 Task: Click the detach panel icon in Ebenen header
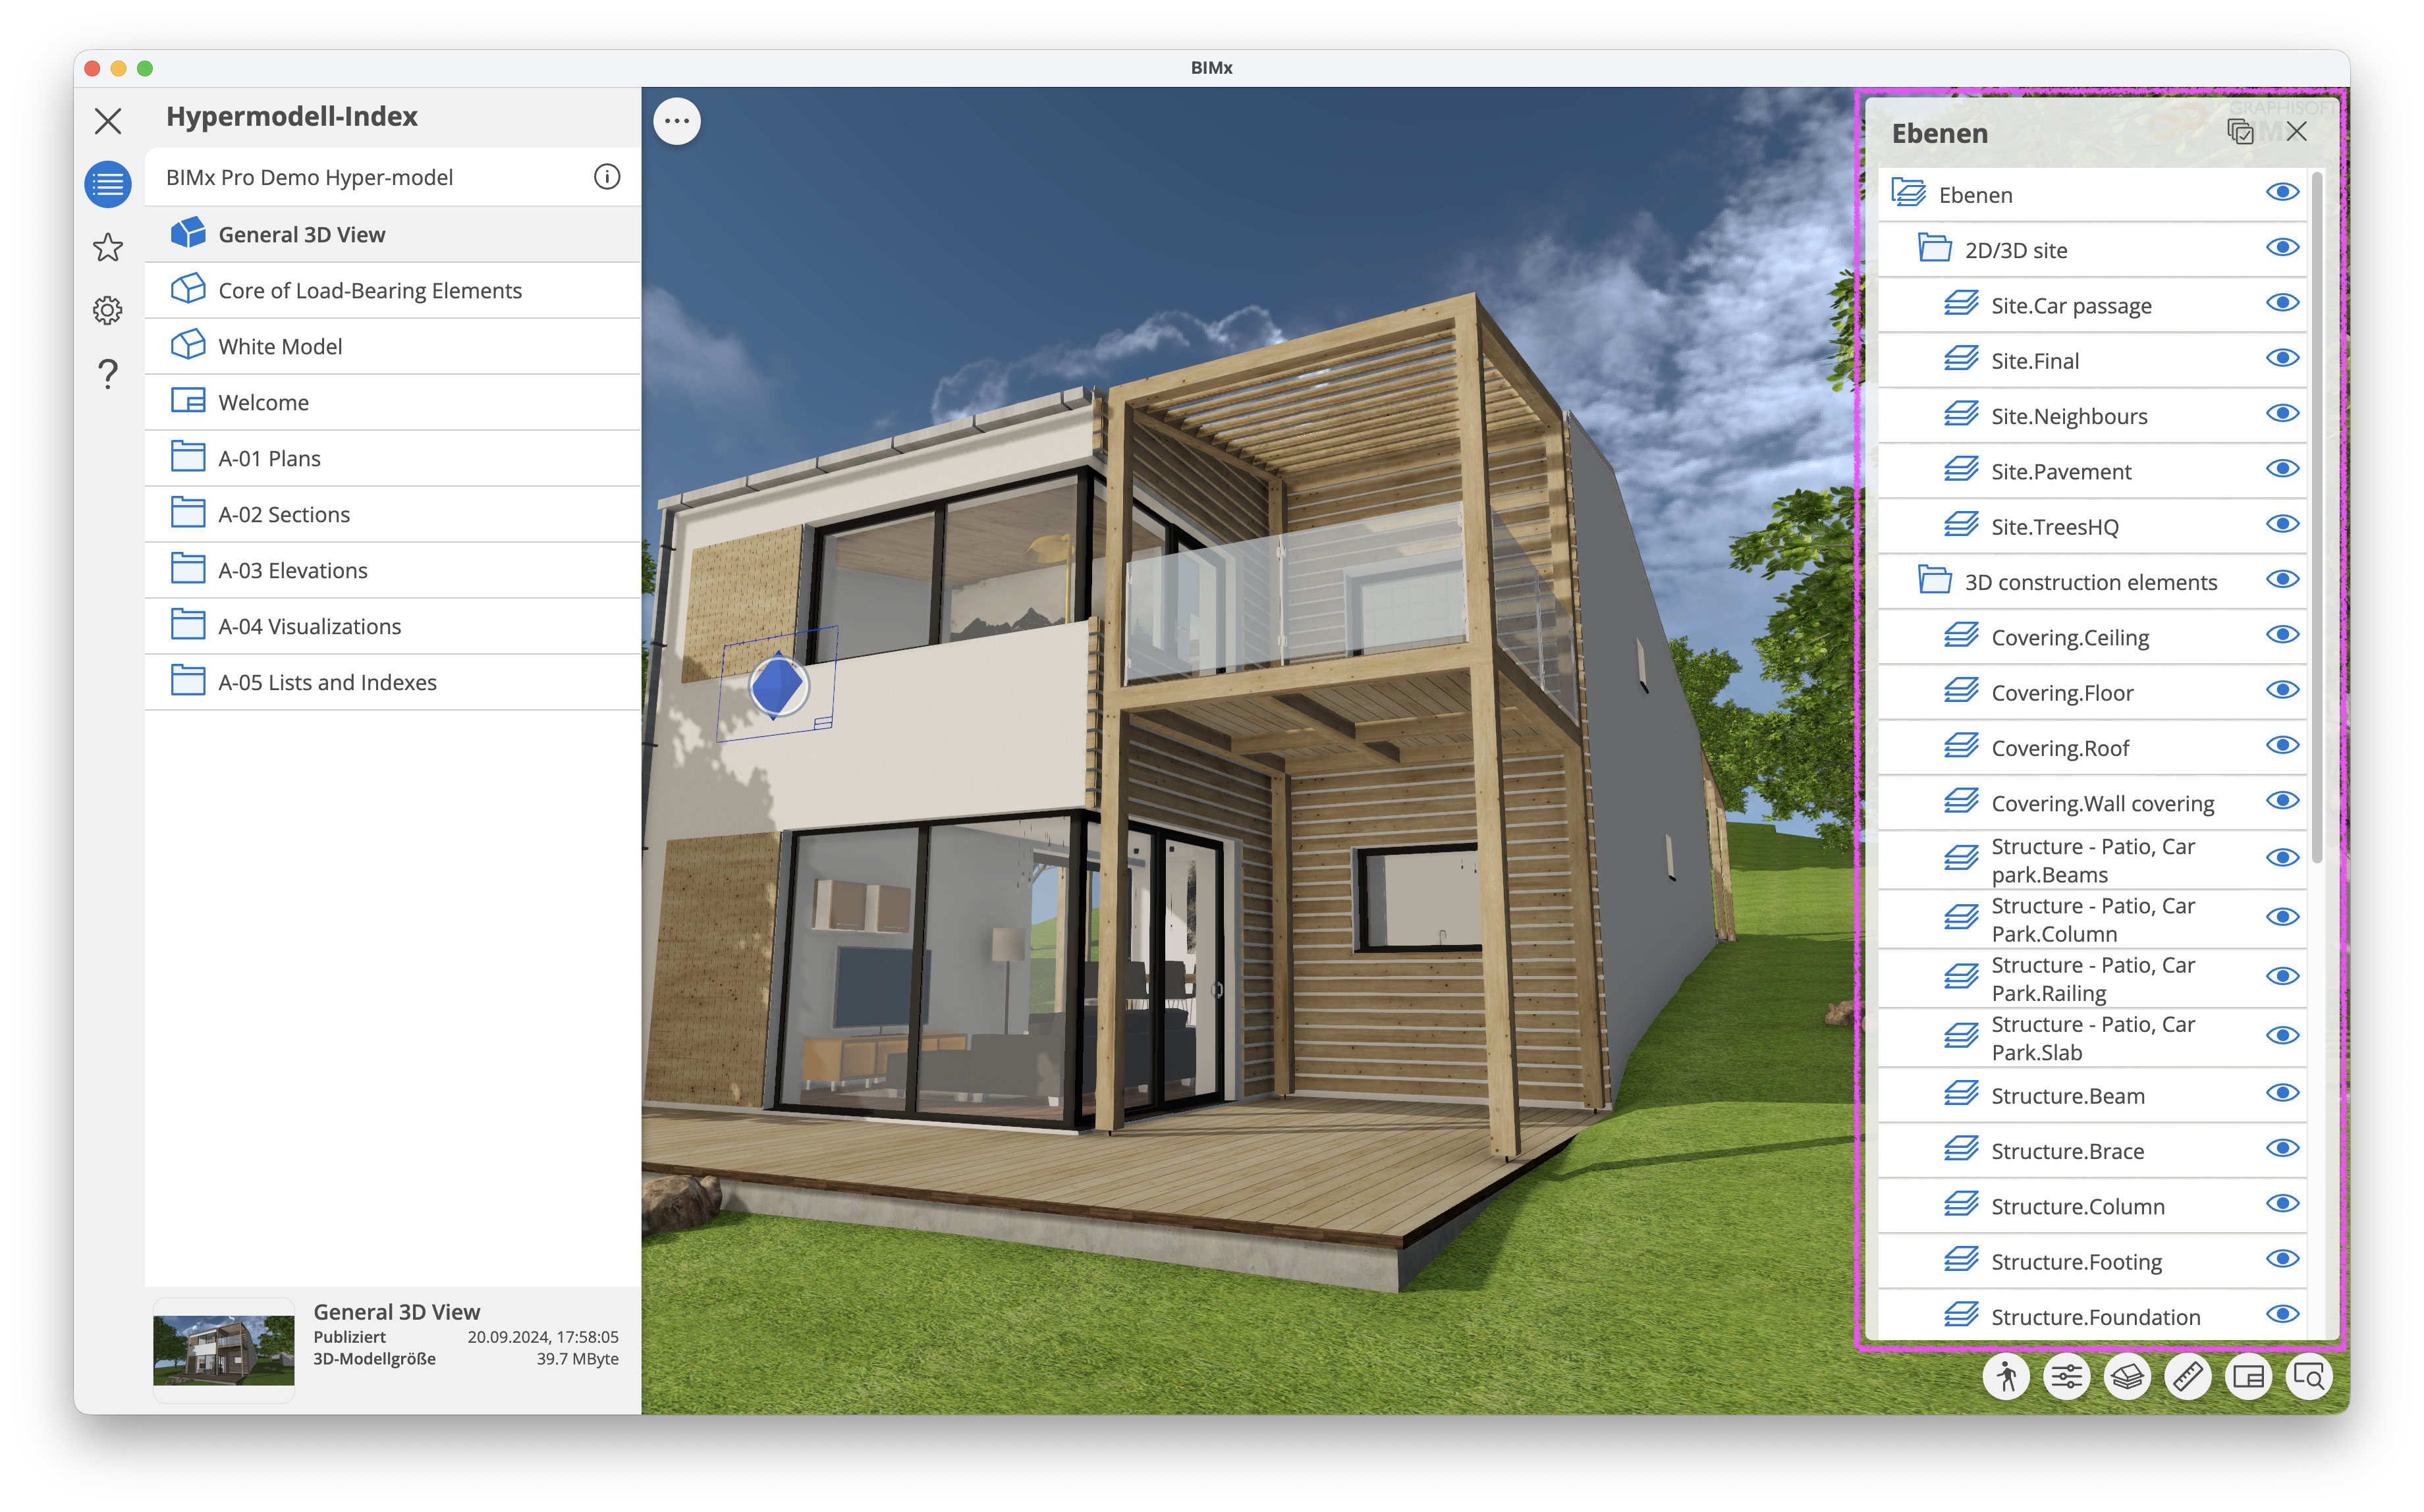tap(2240, 132)
